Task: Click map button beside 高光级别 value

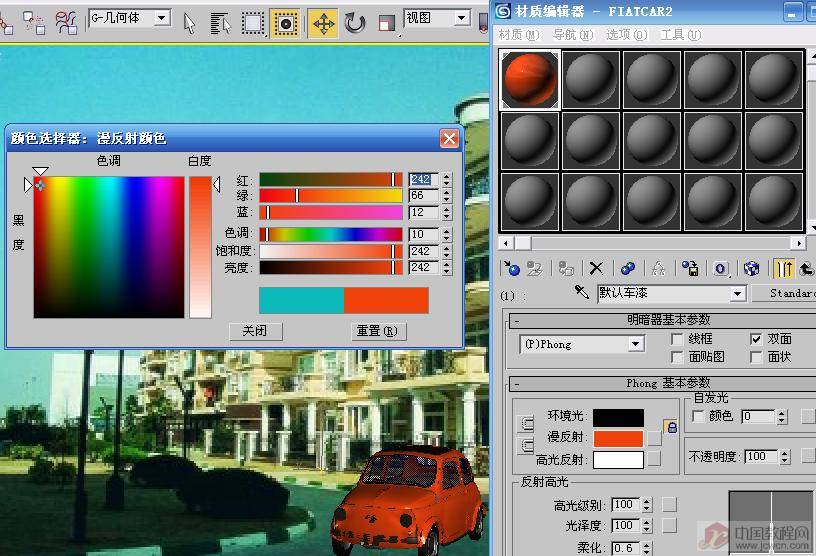Action: pyautogui.click(x=669, y=504)
